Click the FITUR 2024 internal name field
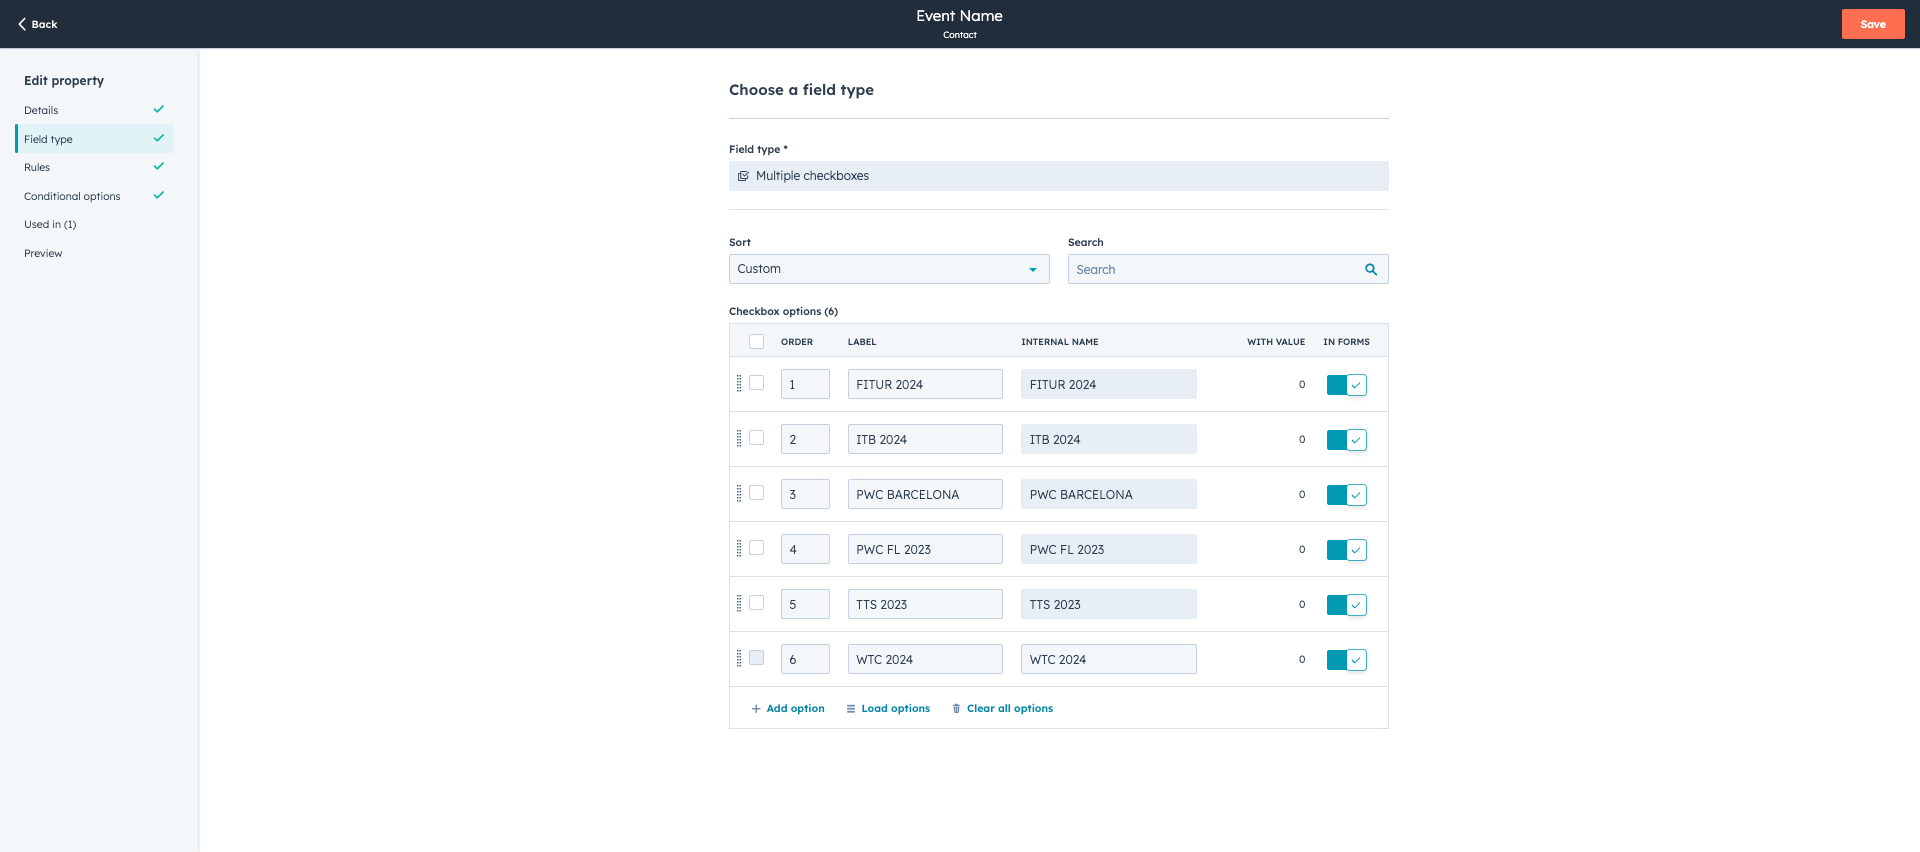The width and height of the screenshot is (1920, 852). point(1109,384)
